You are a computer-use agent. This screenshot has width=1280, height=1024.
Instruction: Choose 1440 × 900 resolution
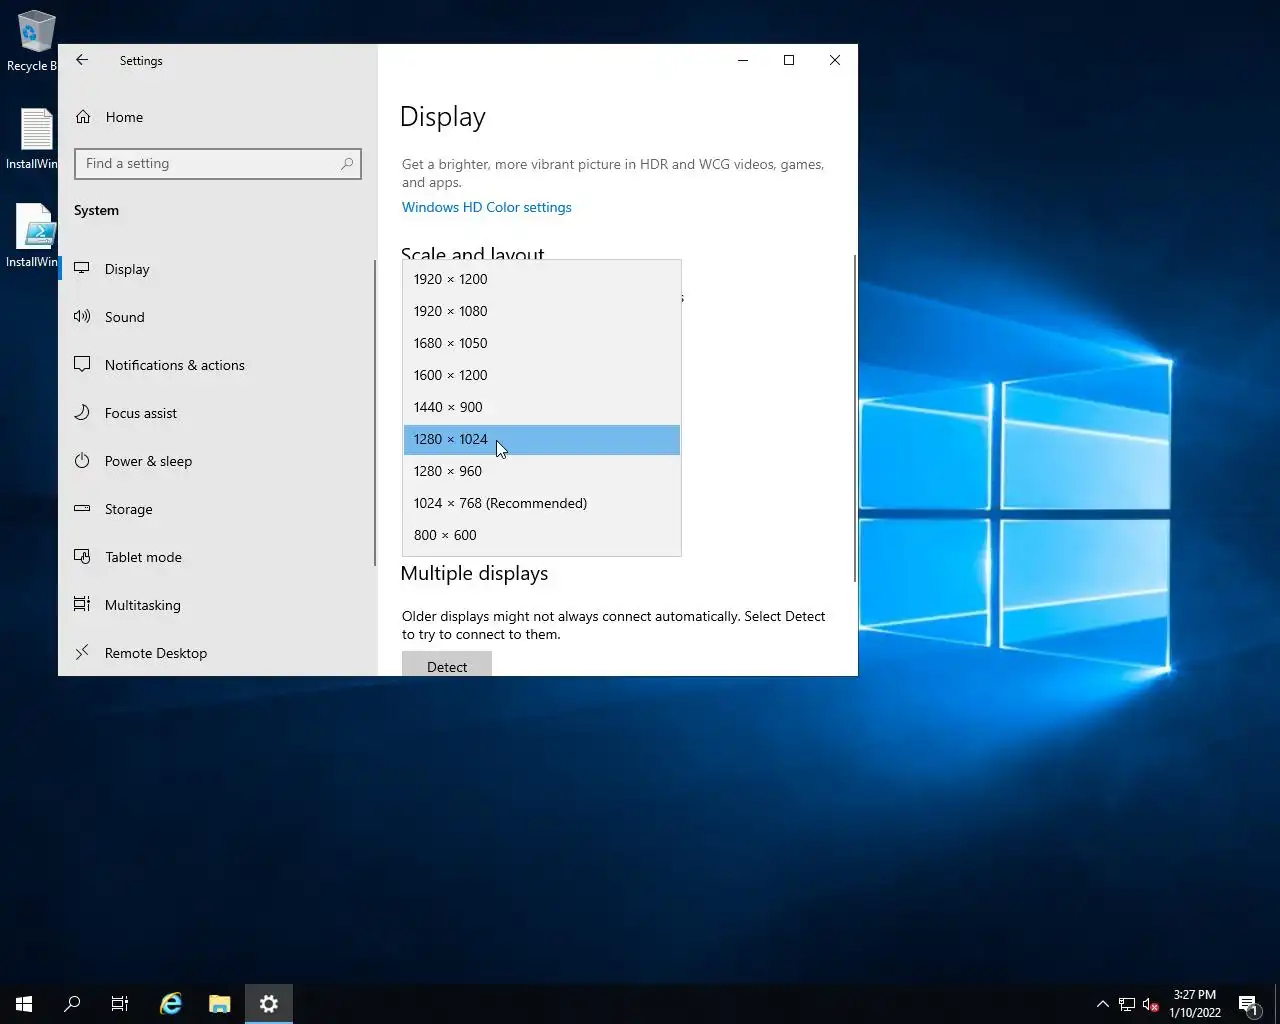pos(541,407)
